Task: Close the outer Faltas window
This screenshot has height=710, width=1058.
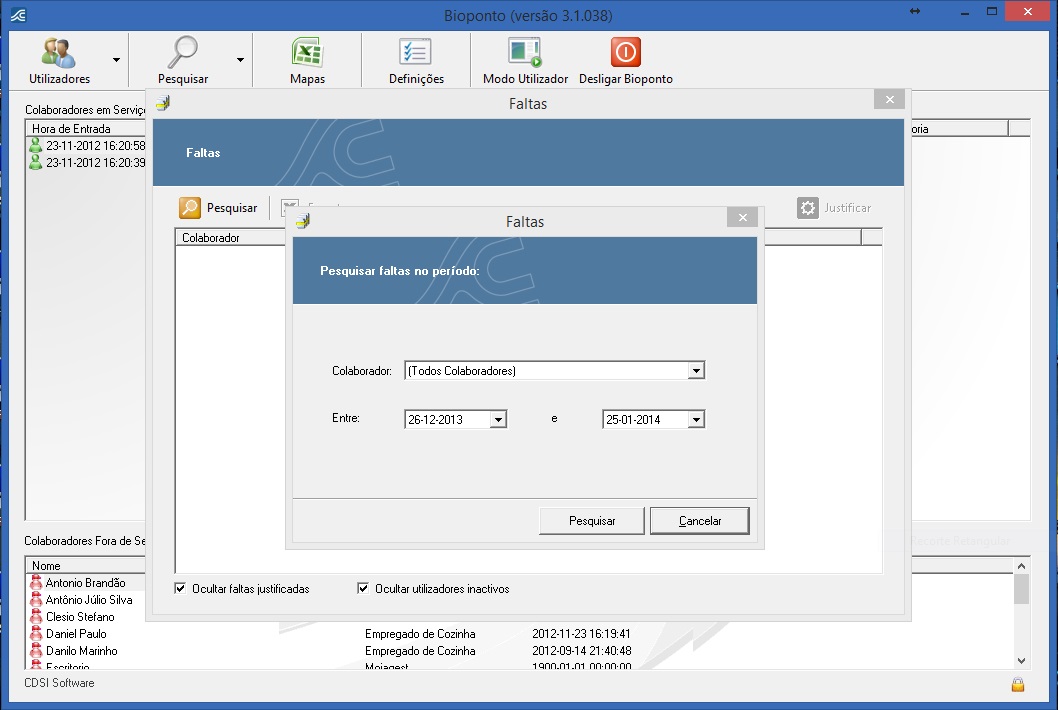Action: point(889,99)
